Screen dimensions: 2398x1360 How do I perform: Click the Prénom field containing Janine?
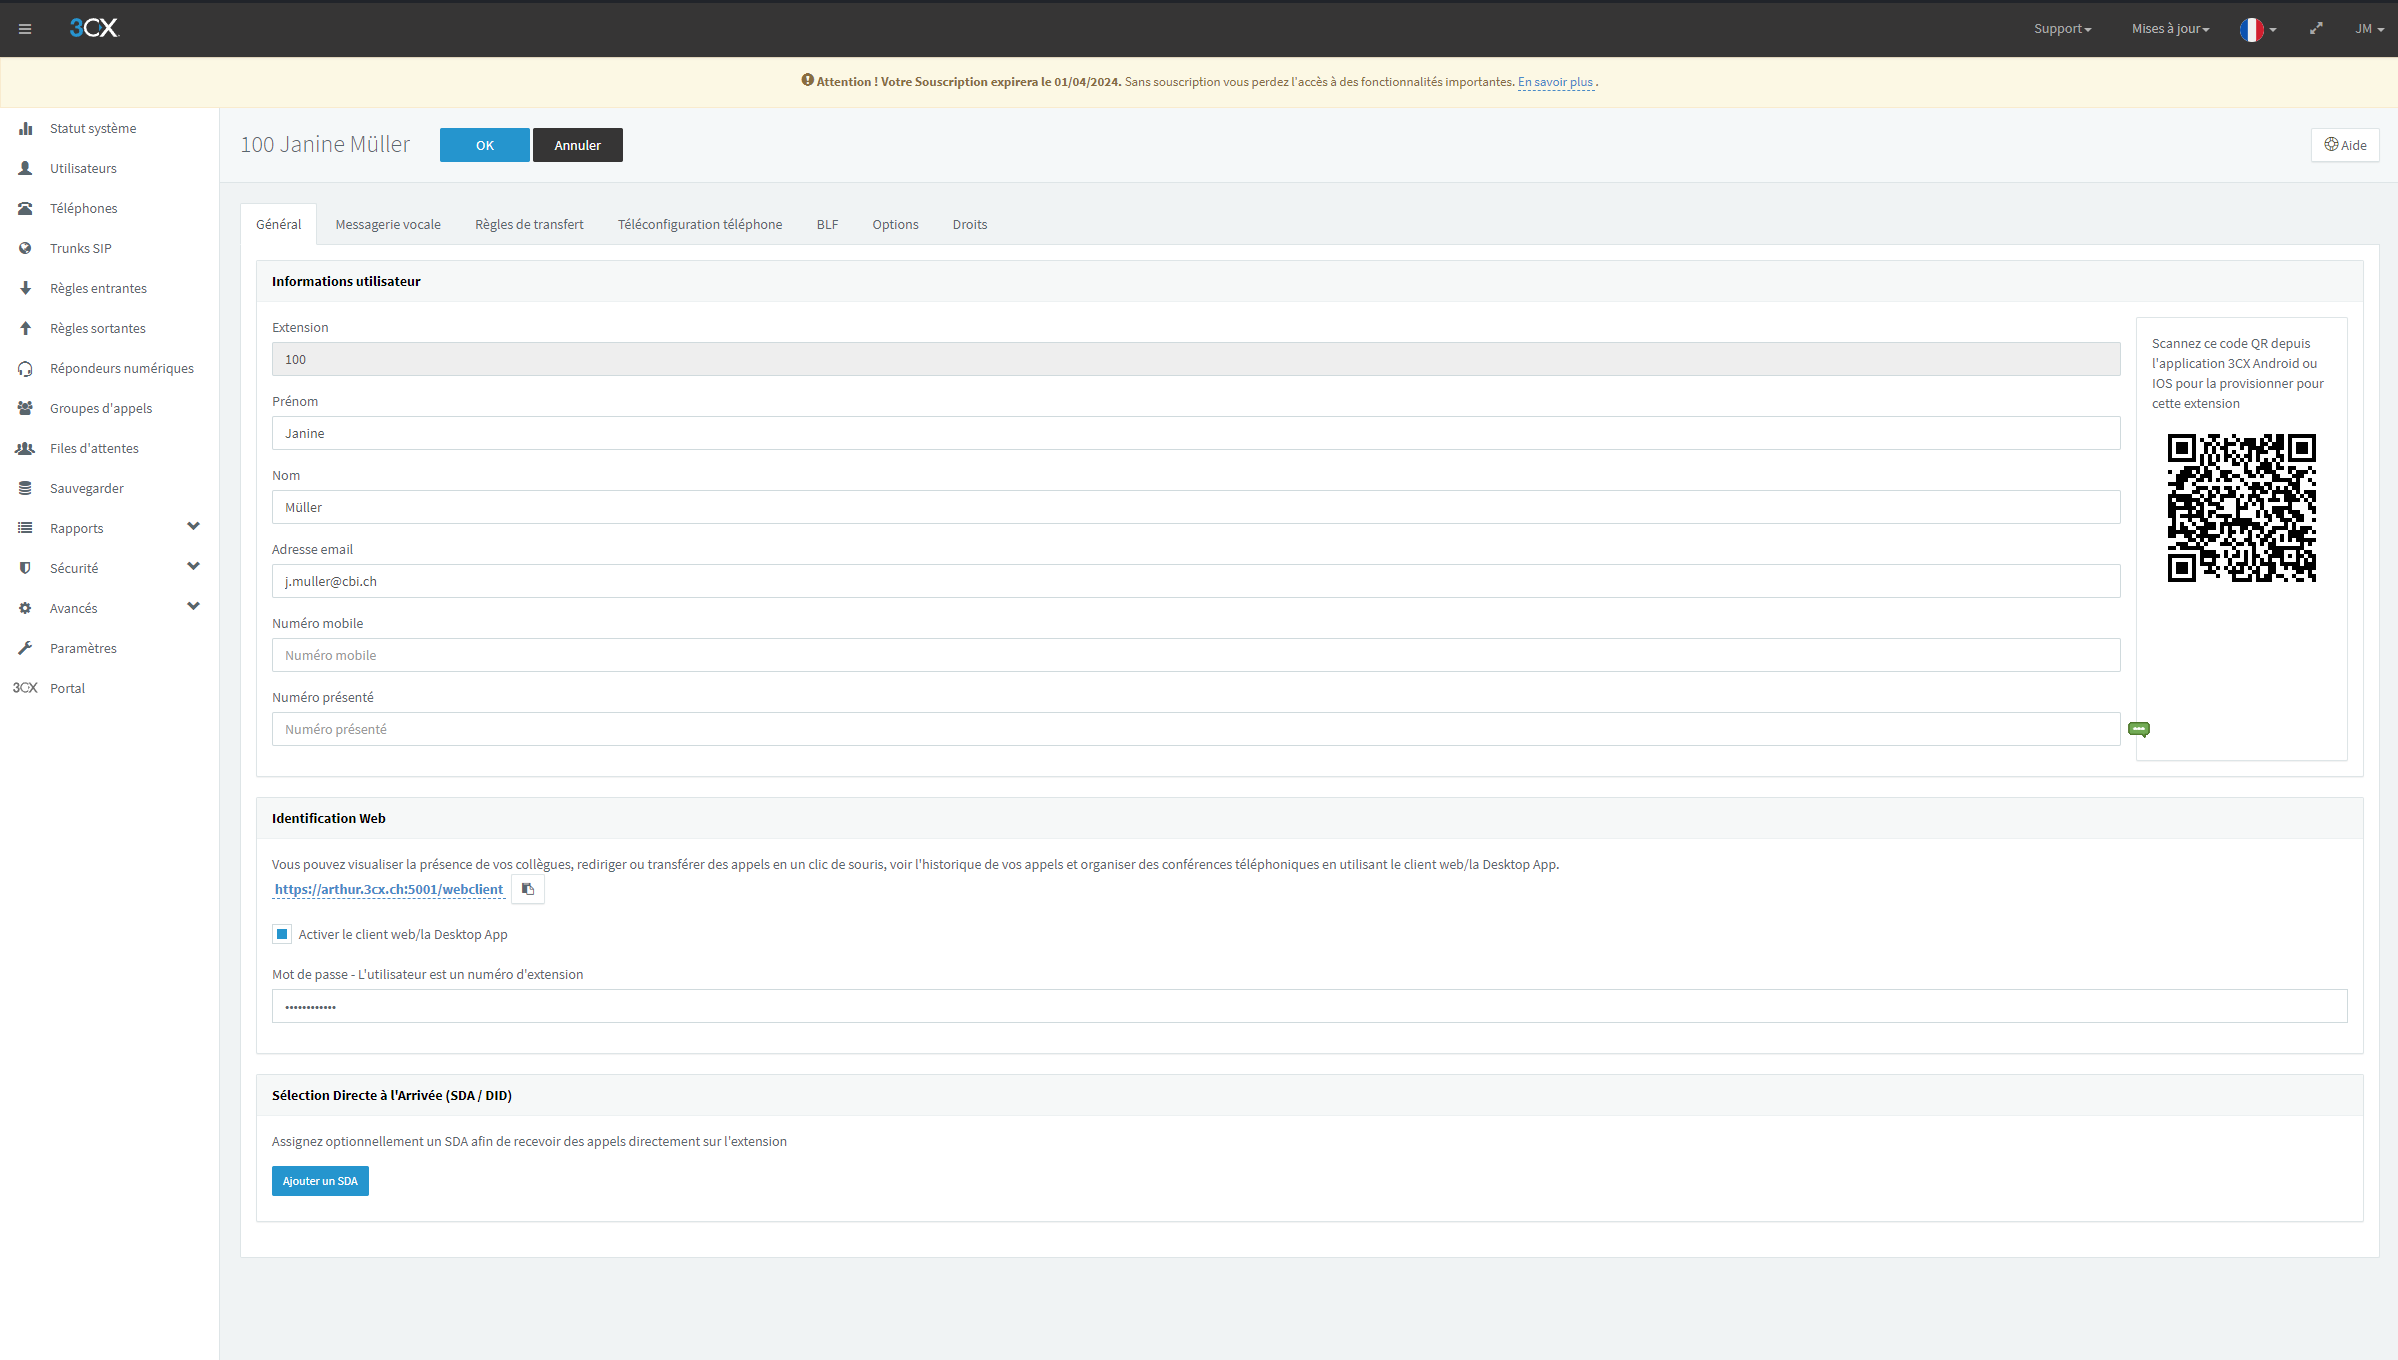[1196, 433]
